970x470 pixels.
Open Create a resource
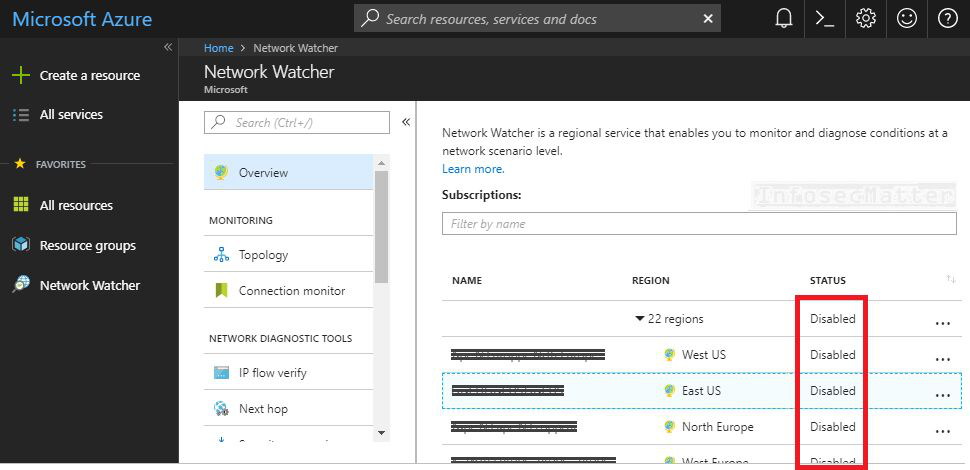point(90,75)
